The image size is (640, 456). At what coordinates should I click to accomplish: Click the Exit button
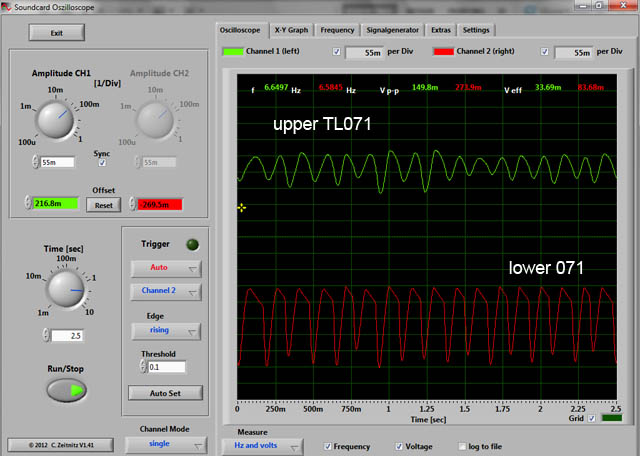click(x=57, y=33)
